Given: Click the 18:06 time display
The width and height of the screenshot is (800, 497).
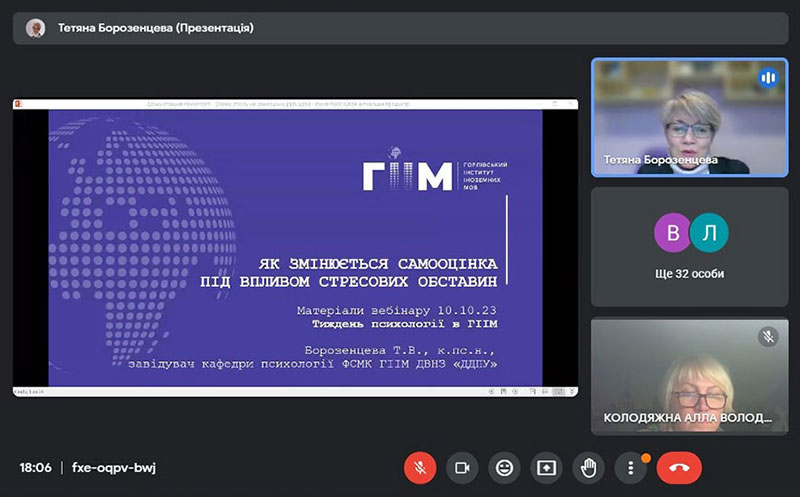Looking at the screenshot, I should 35,467.
